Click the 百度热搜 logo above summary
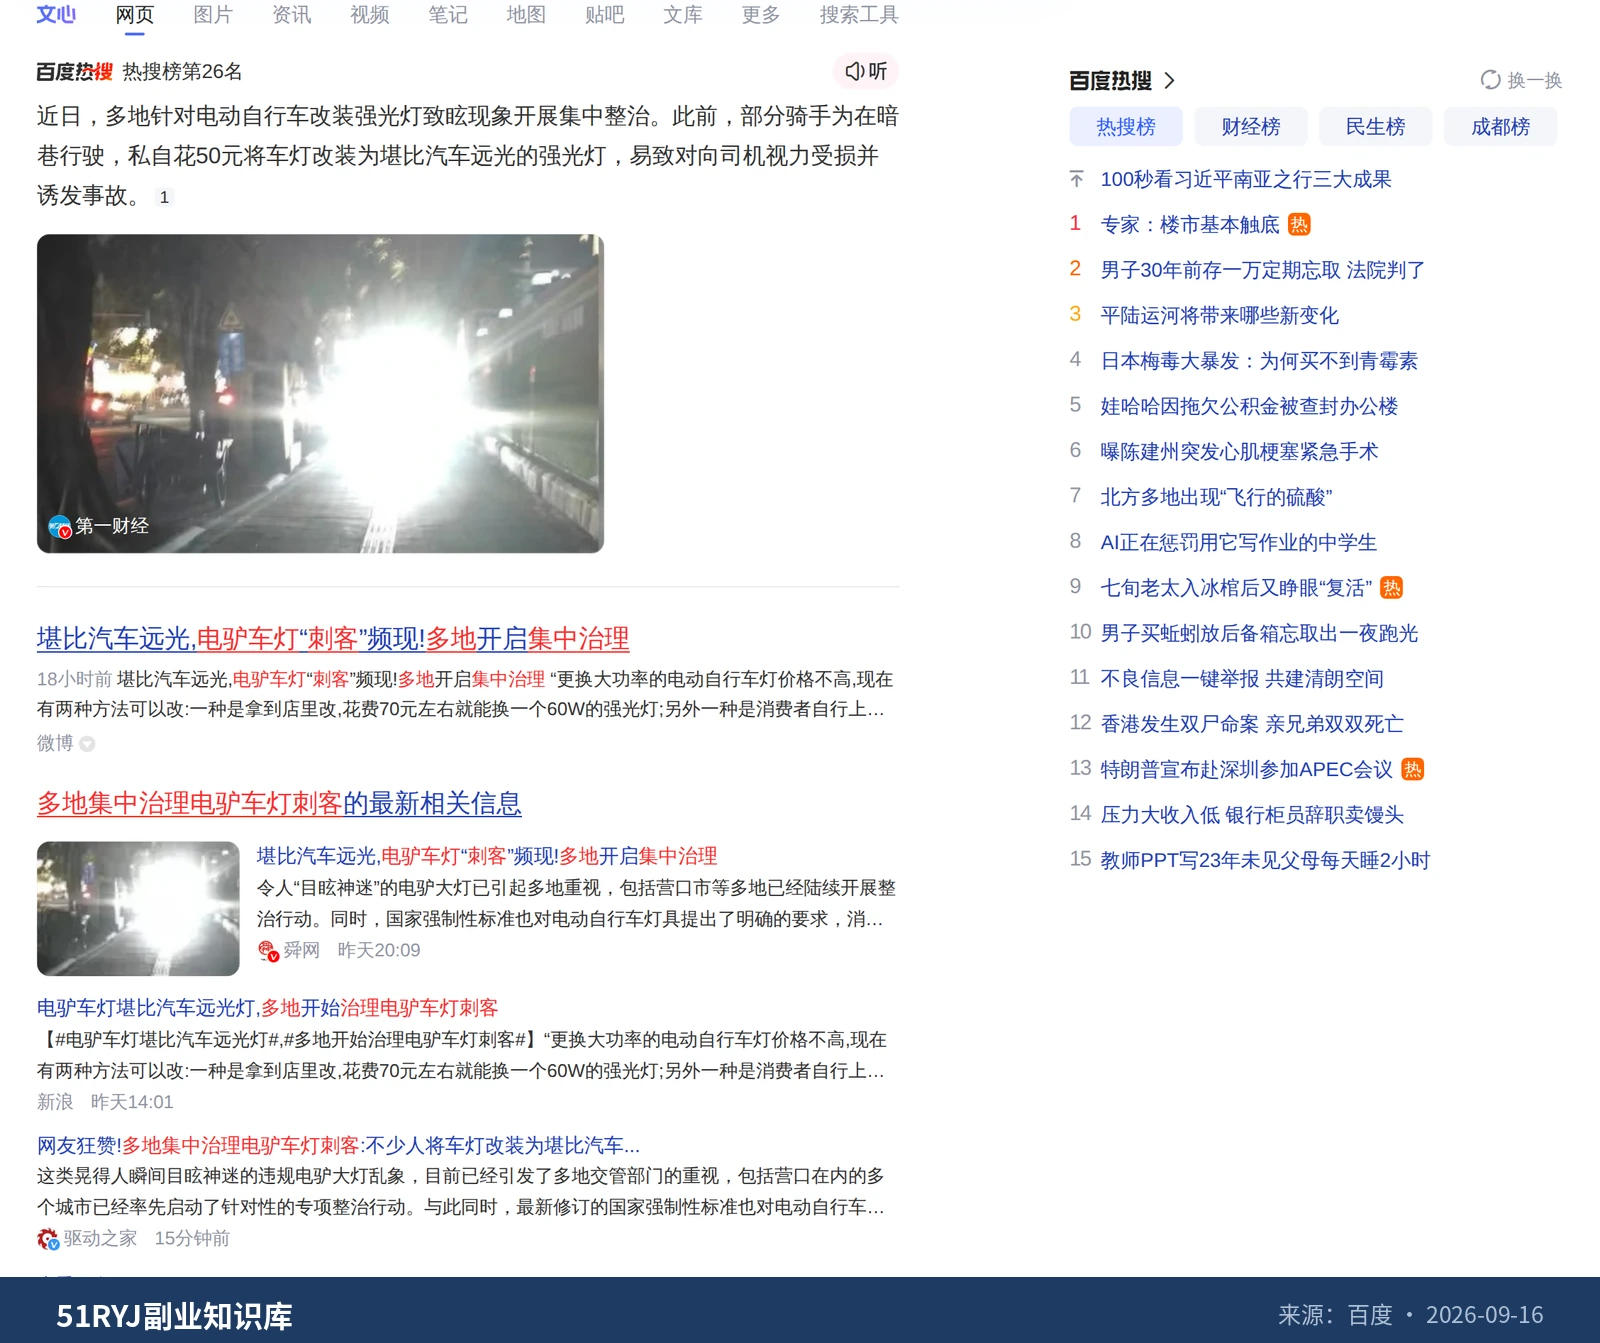 tap(75, 72)
